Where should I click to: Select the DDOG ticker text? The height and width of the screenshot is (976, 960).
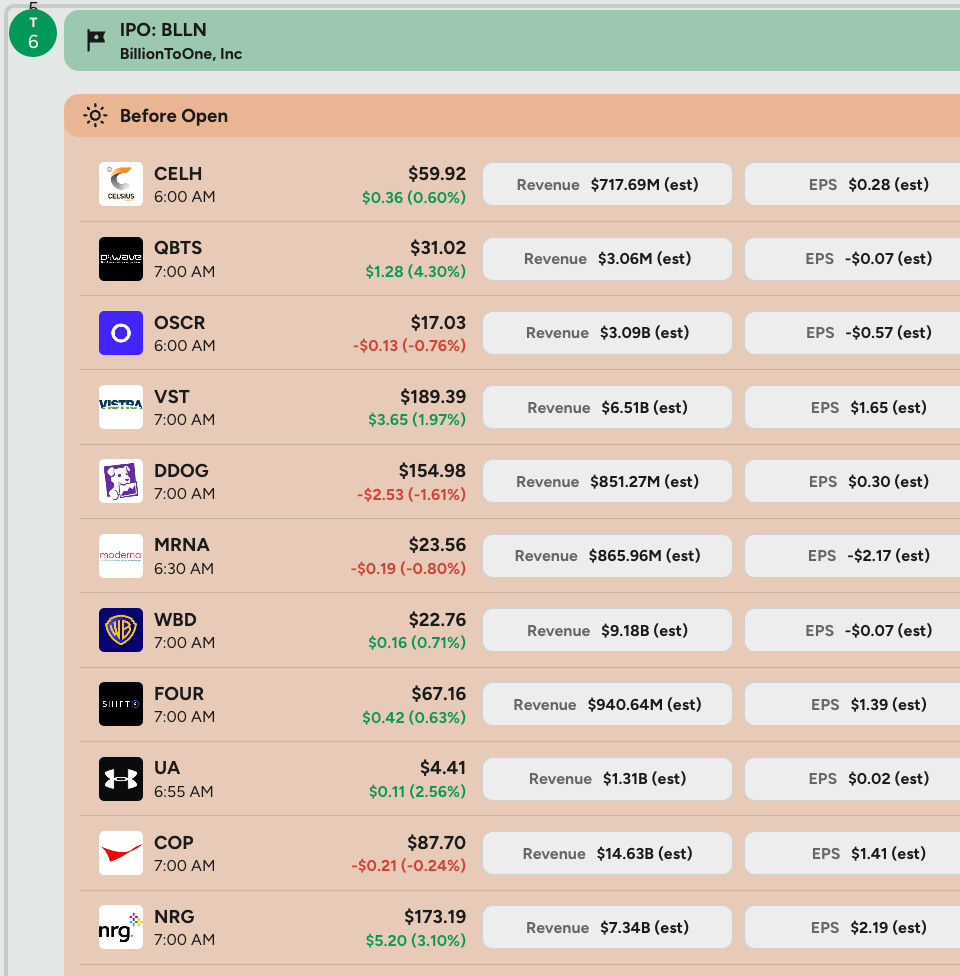[181, 471]
